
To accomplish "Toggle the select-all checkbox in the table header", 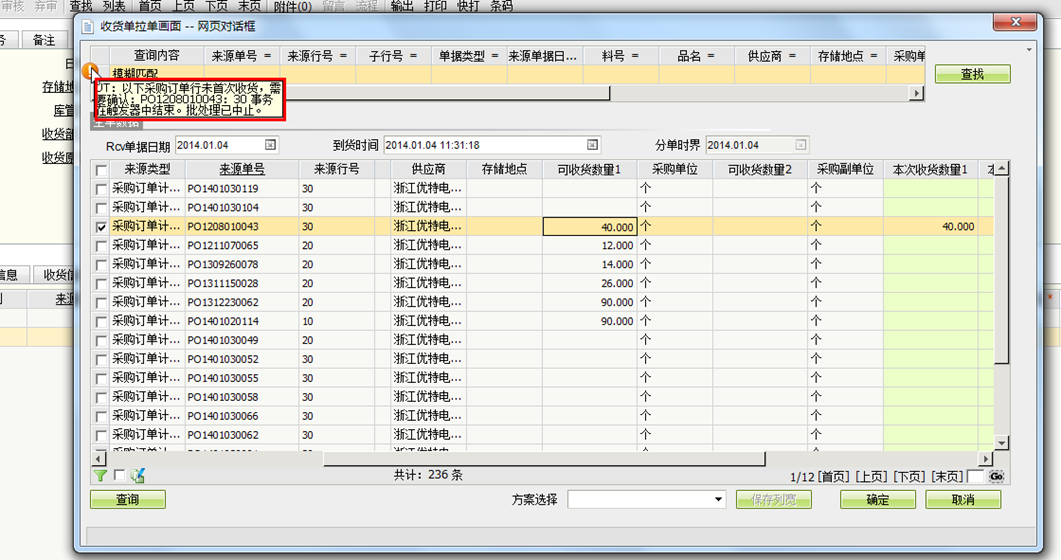I will click(100, 170).
